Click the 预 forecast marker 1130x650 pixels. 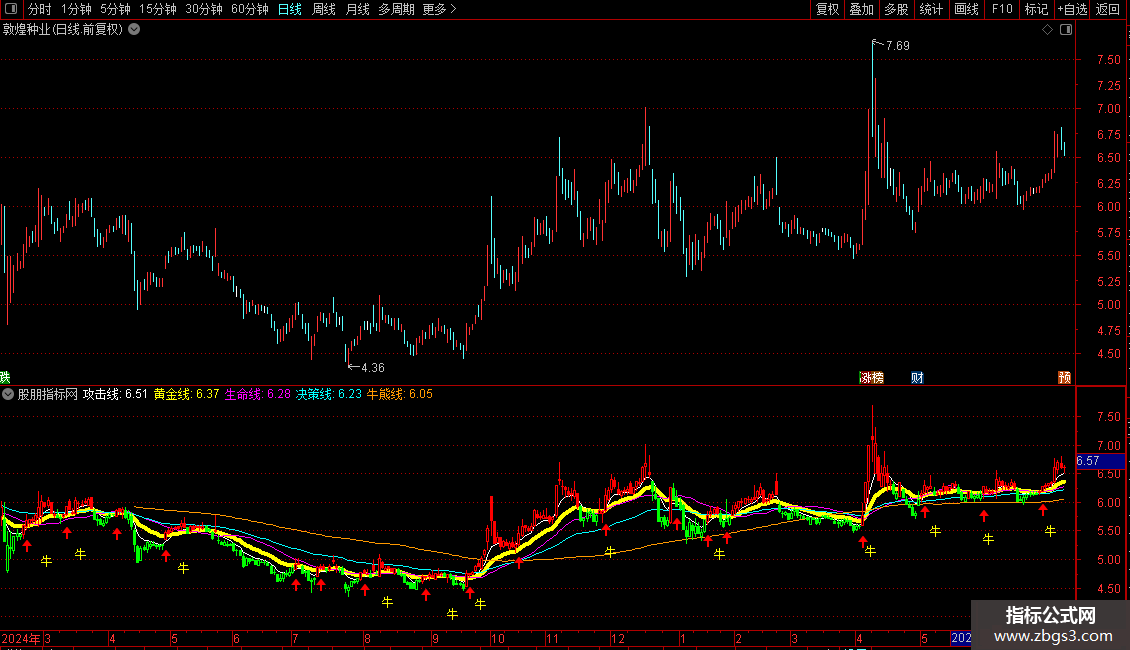[1064, 378]
